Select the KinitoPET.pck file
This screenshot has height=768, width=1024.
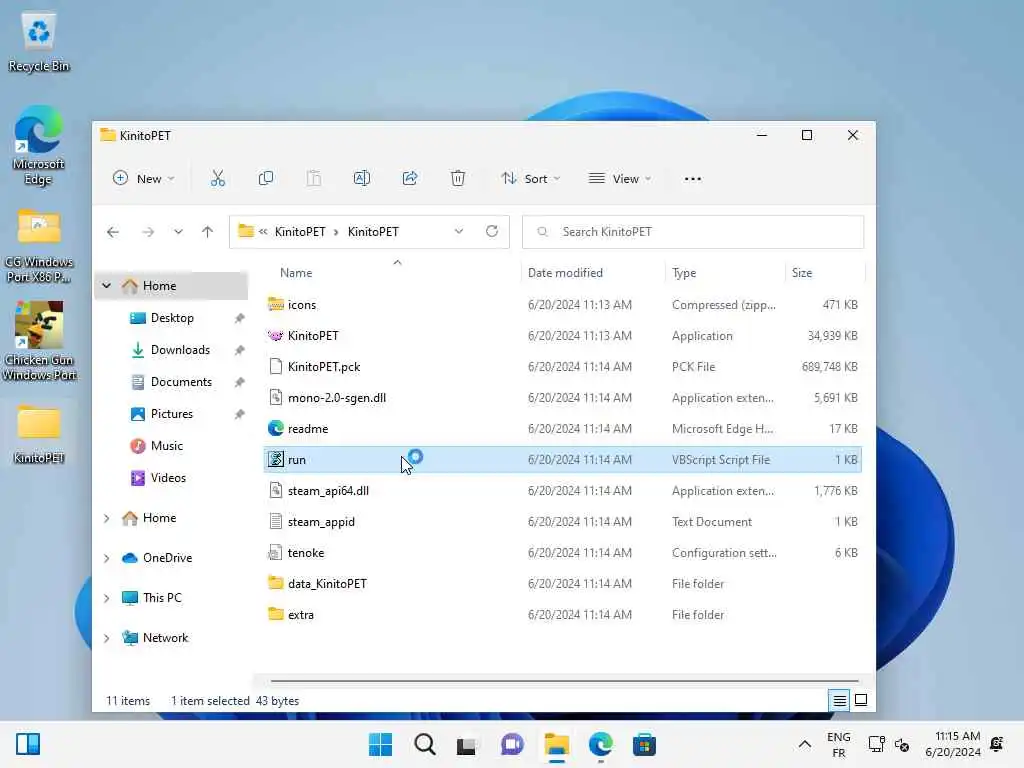tap(563, 367)
